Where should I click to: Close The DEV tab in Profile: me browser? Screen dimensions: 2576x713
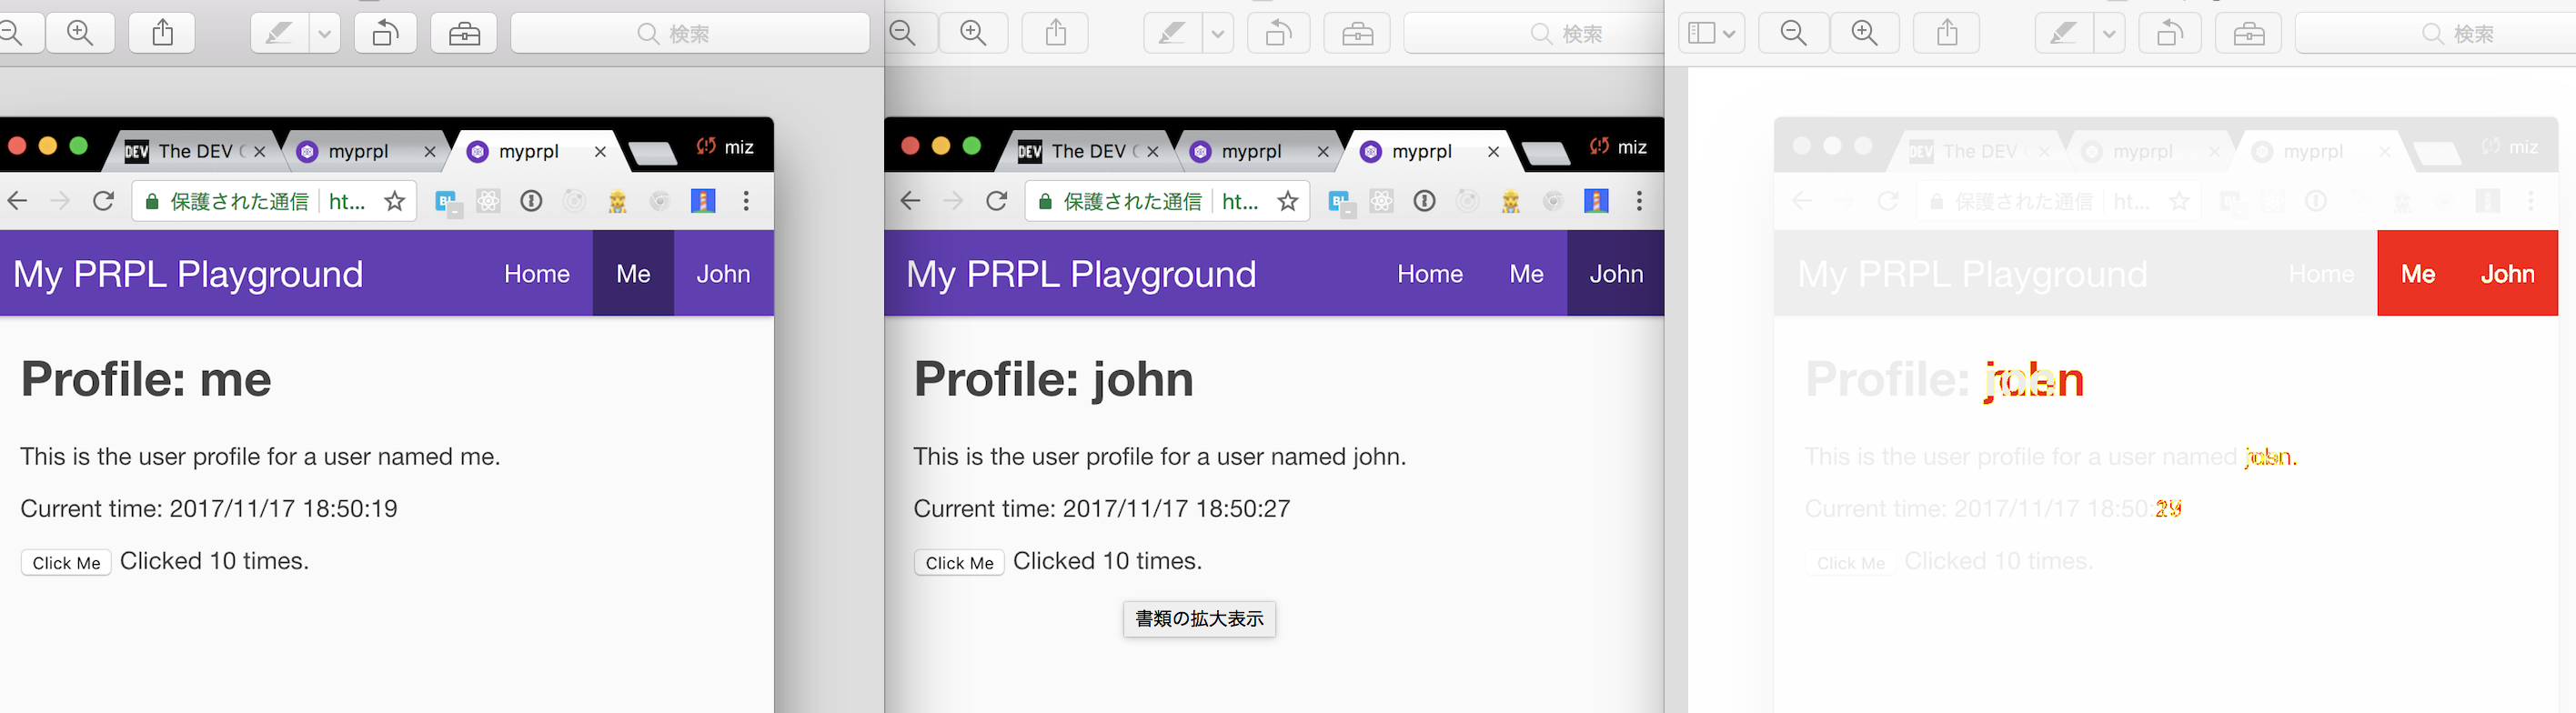coord(260,152)
